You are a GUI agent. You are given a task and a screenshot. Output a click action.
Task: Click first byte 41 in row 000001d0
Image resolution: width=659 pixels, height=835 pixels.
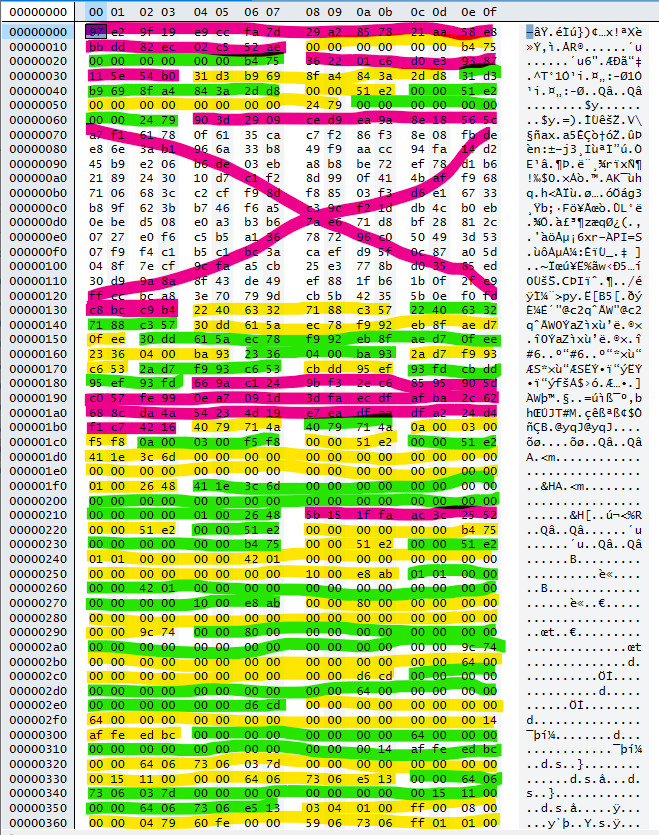point(96,456)
